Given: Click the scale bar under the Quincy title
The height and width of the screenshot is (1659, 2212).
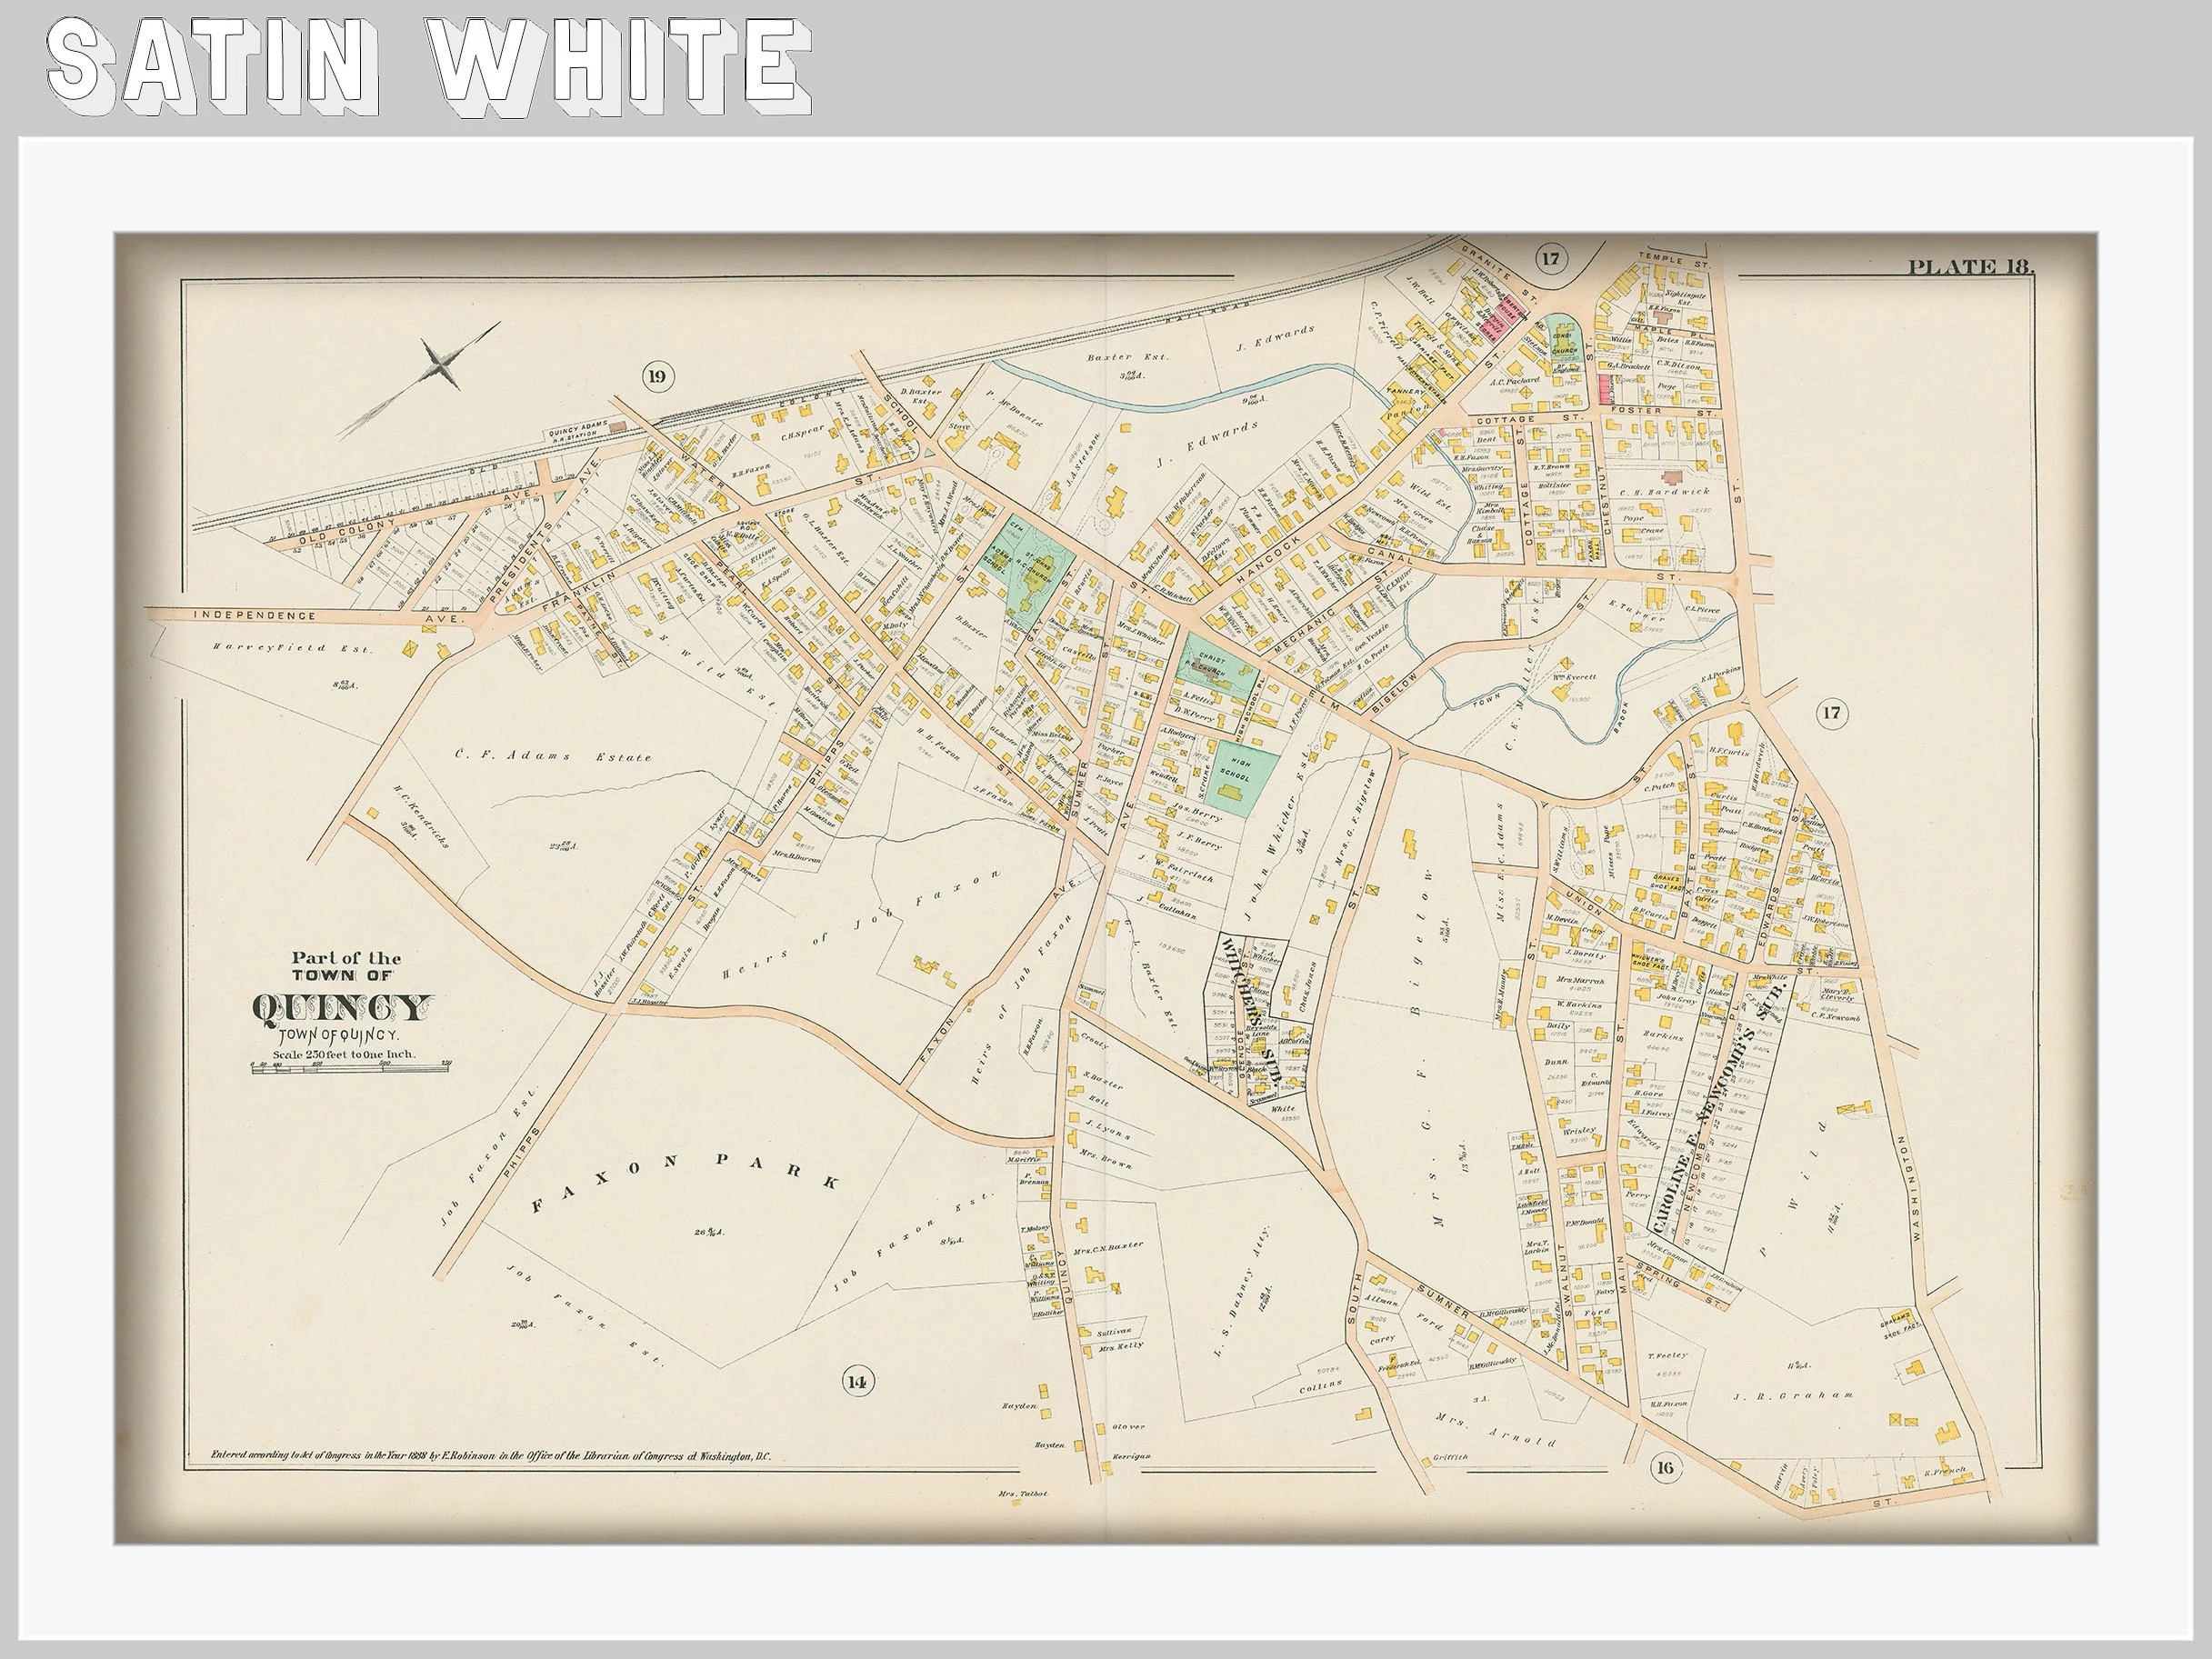Looking at the screenshot, I should pyautogui.click(x=351, y=1070).
